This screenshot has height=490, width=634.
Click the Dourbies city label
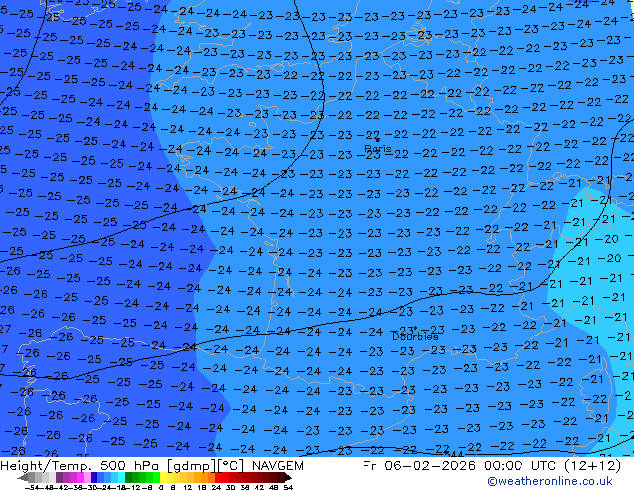pos(415,336)
